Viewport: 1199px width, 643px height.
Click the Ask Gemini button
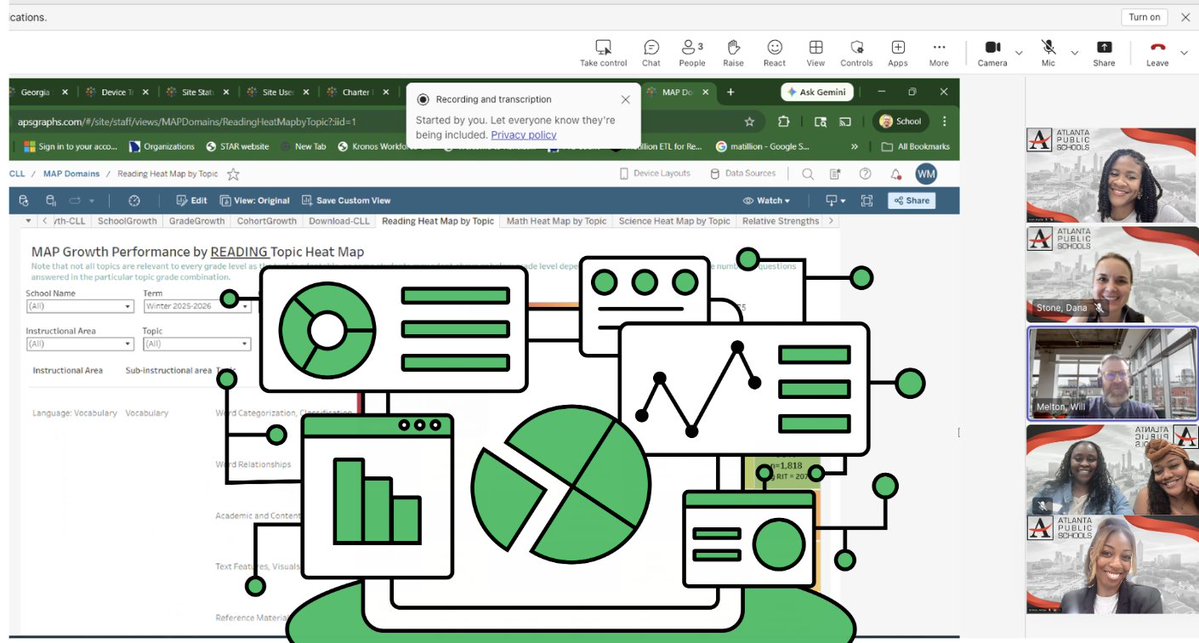(817, 92)
